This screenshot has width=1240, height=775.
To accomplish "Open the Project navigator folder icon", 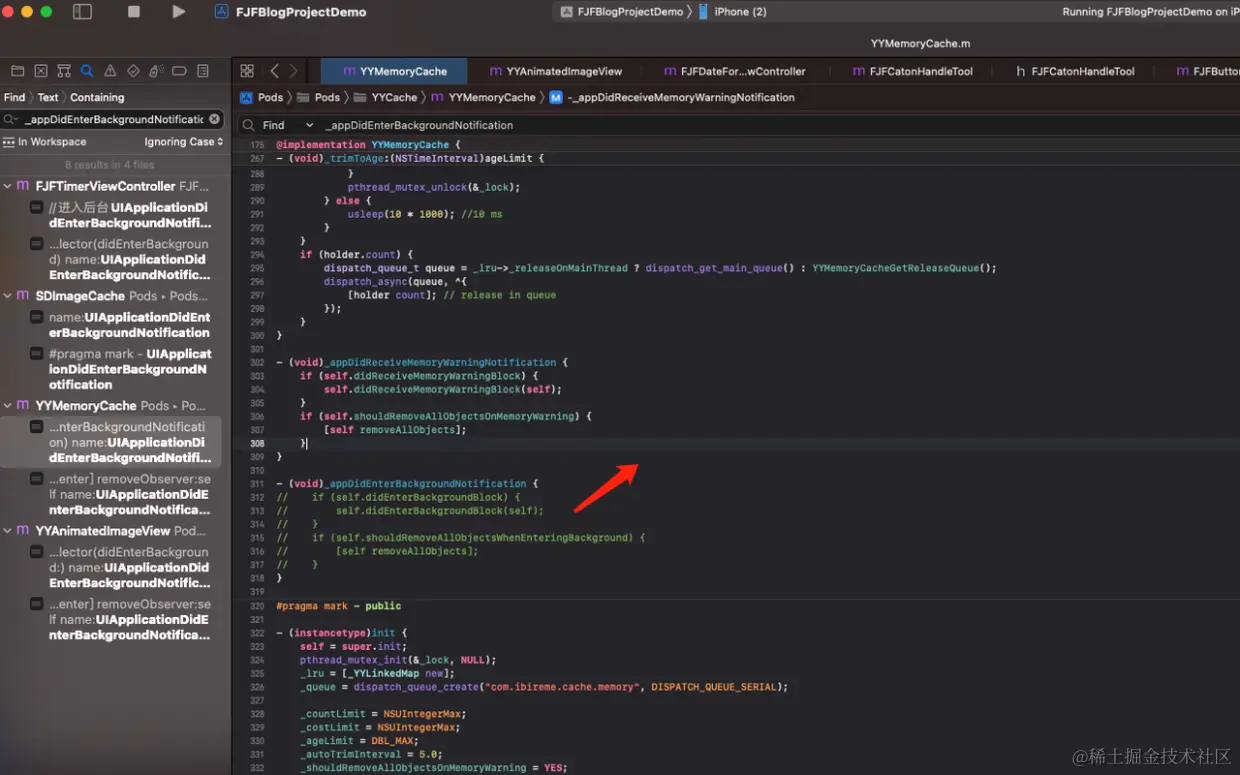I will click(17, 71).
